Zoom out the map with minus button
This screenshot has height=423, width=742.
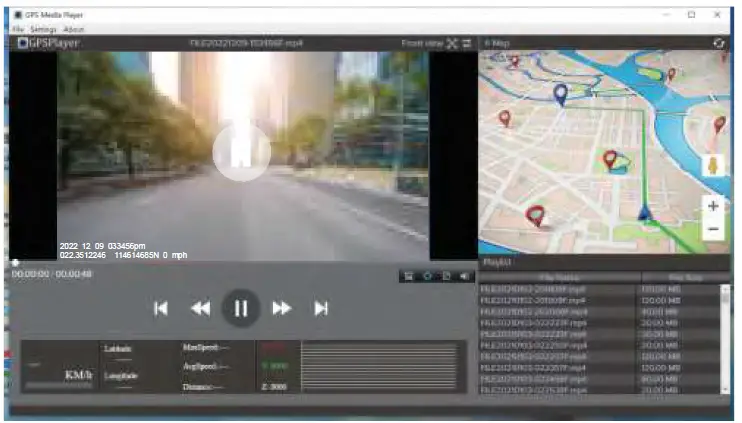click(713, 229)
